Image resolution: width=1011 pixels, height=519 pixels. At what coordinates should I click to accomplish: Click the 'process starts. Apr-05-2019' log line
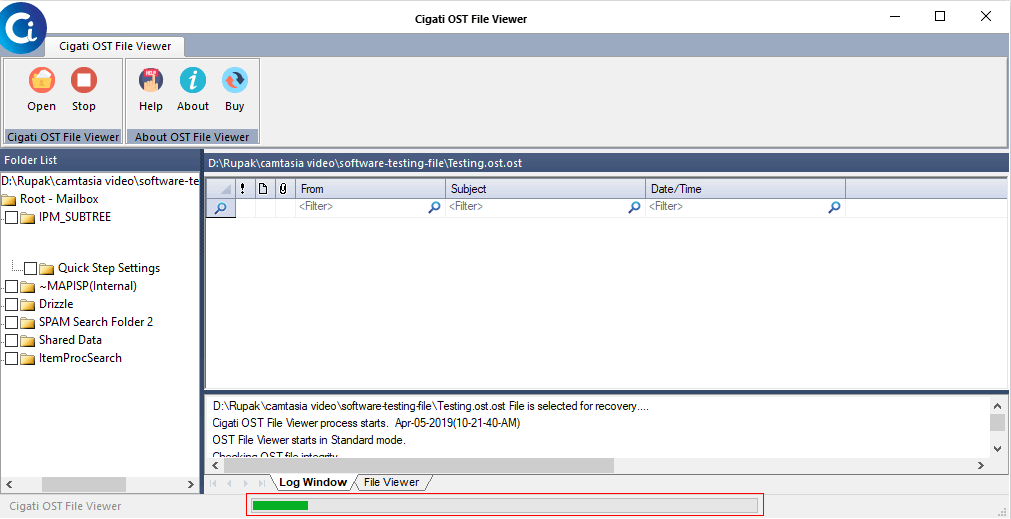(x=366, y=424)
